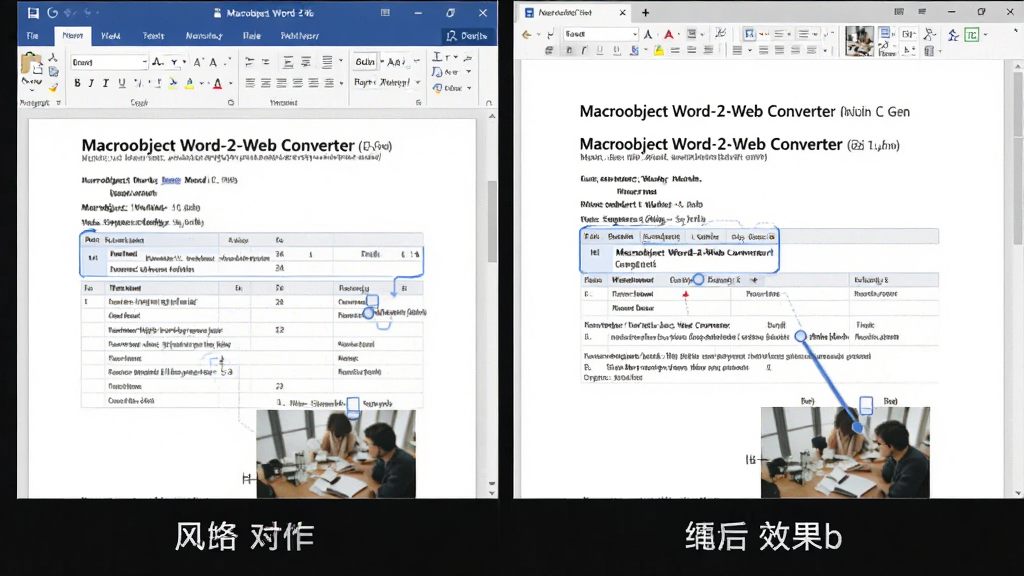This screenshot has width=1024, height=576.
Task: Click the photo thumbnail in right window toolbar
Action: pos(859,41)
